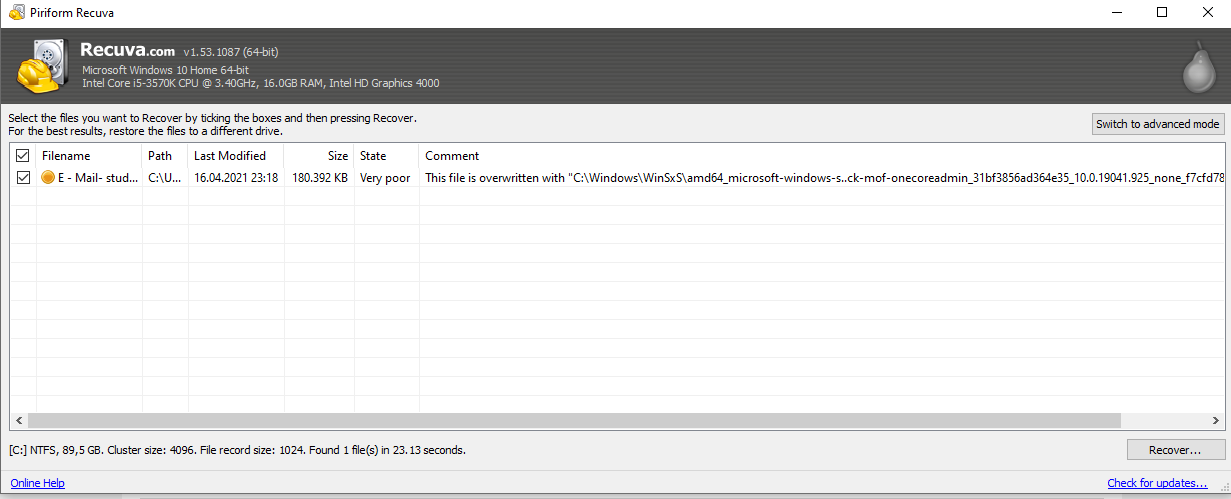Toggle the select-all checkbox in header row
Screen dimensions: 1231x499
point(22,156)
